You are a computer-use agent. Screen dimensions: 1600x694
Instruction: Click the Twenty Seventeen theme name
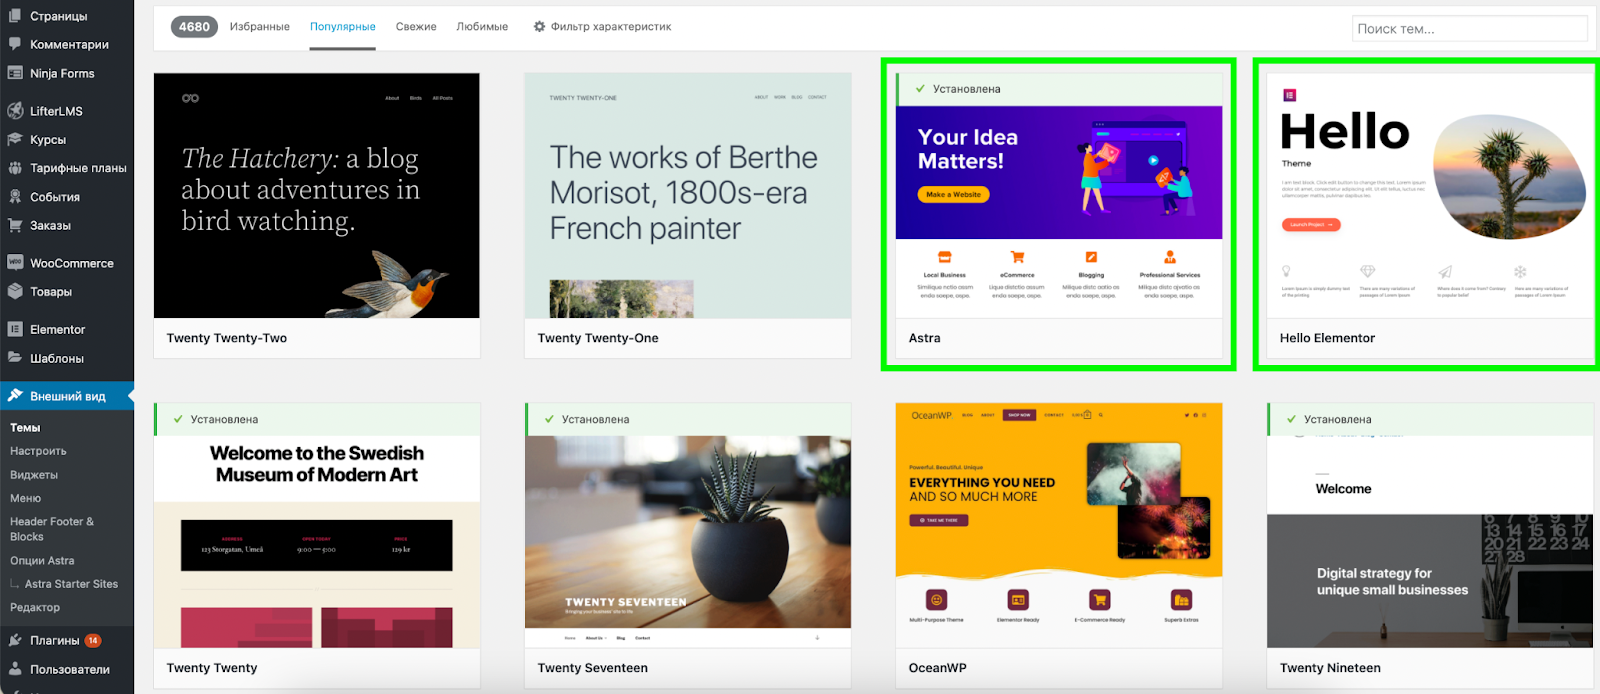[x=593, y=668]
